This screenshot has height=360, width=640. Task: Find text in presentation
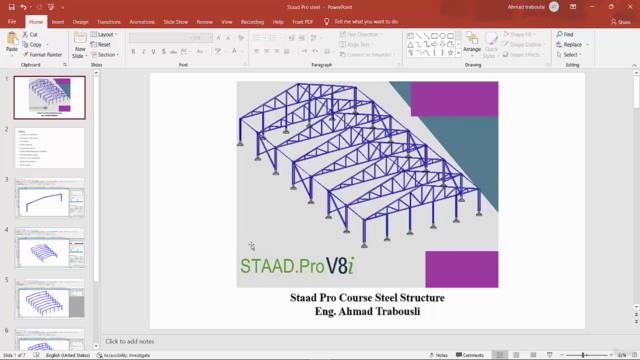[565, 34]
